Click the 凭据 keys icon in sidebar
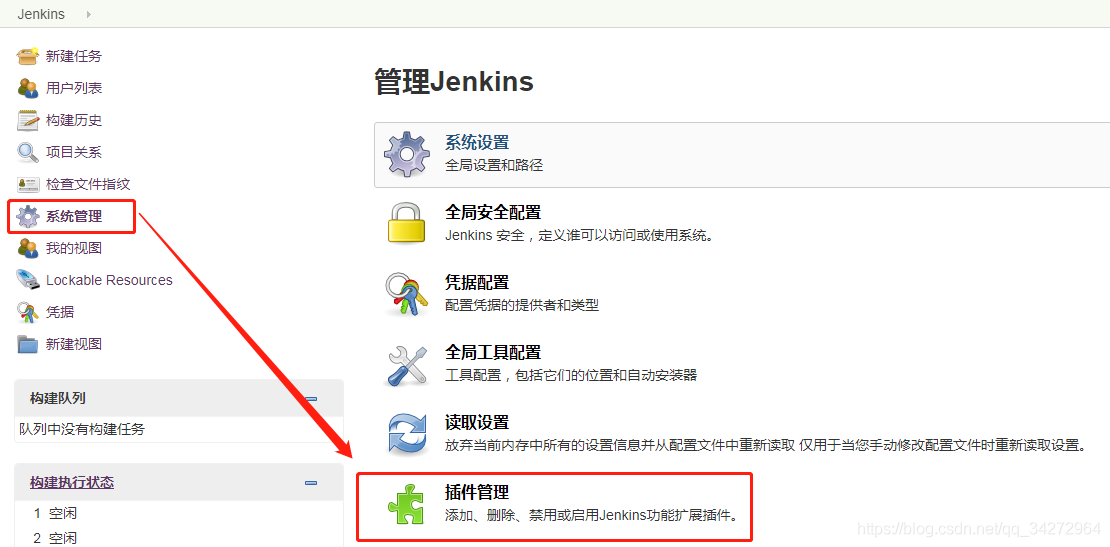This screenshot has height=547, width=1110. [28, 312]
